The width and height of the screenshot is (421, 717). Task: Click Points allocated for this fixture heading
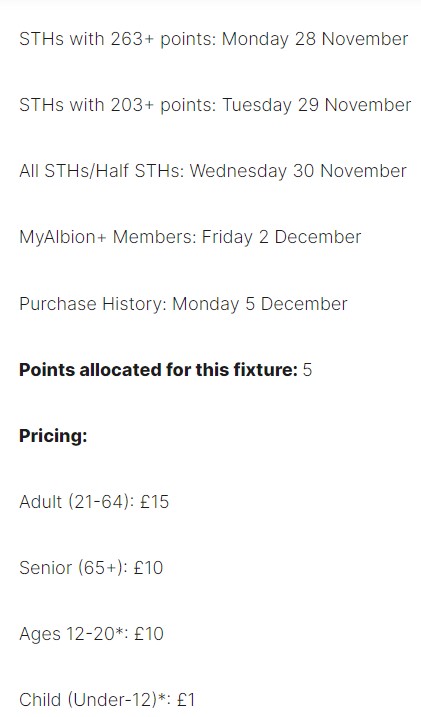point(158,369)
